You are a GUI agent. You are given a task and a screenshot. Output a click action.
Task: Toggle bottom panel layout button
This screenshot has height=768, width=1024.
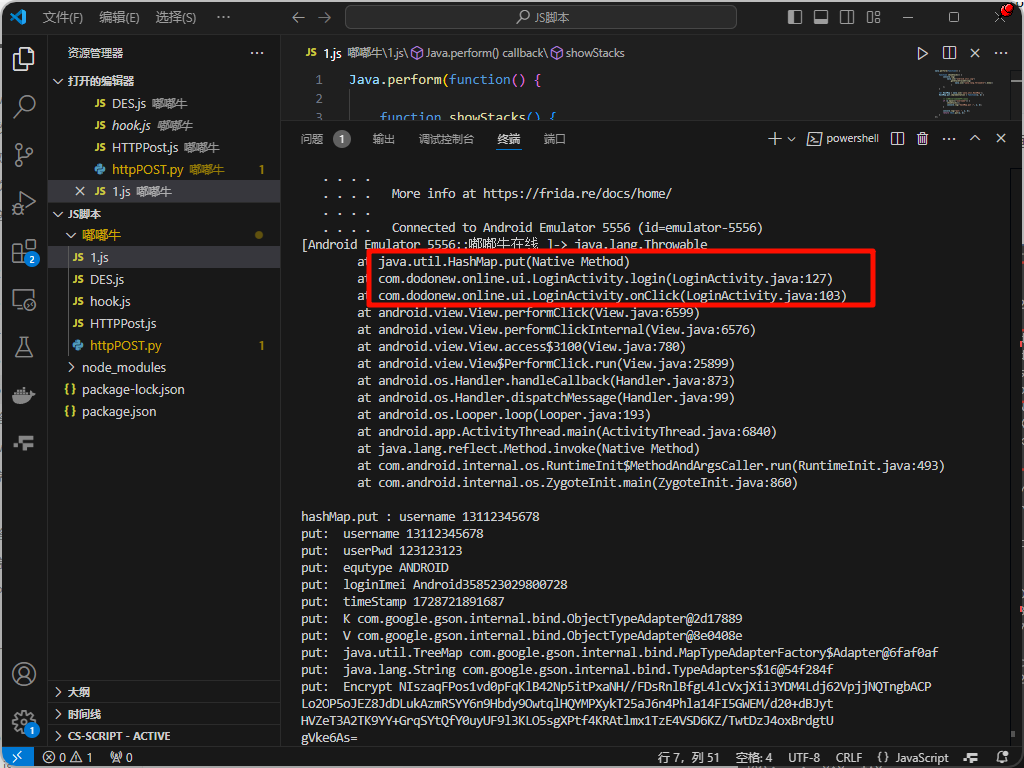pos(821,17)
